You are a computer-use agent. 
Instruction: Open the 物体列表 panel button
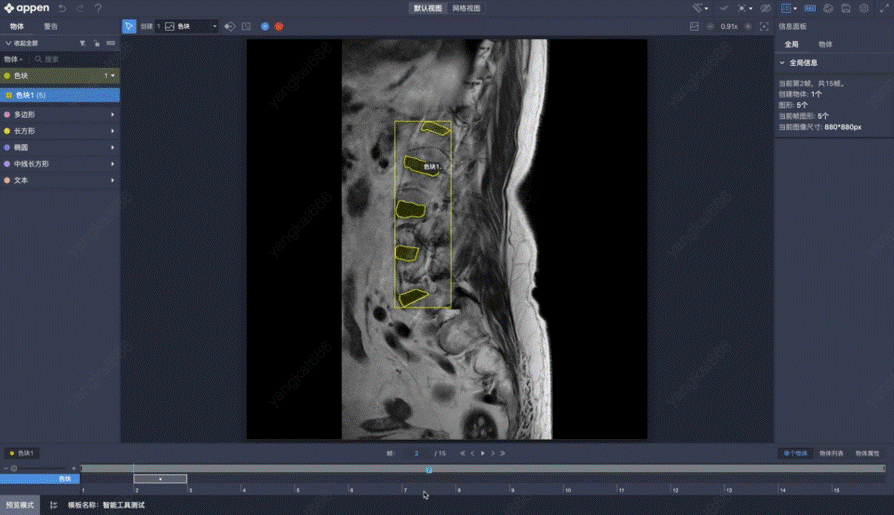(831, 453)
